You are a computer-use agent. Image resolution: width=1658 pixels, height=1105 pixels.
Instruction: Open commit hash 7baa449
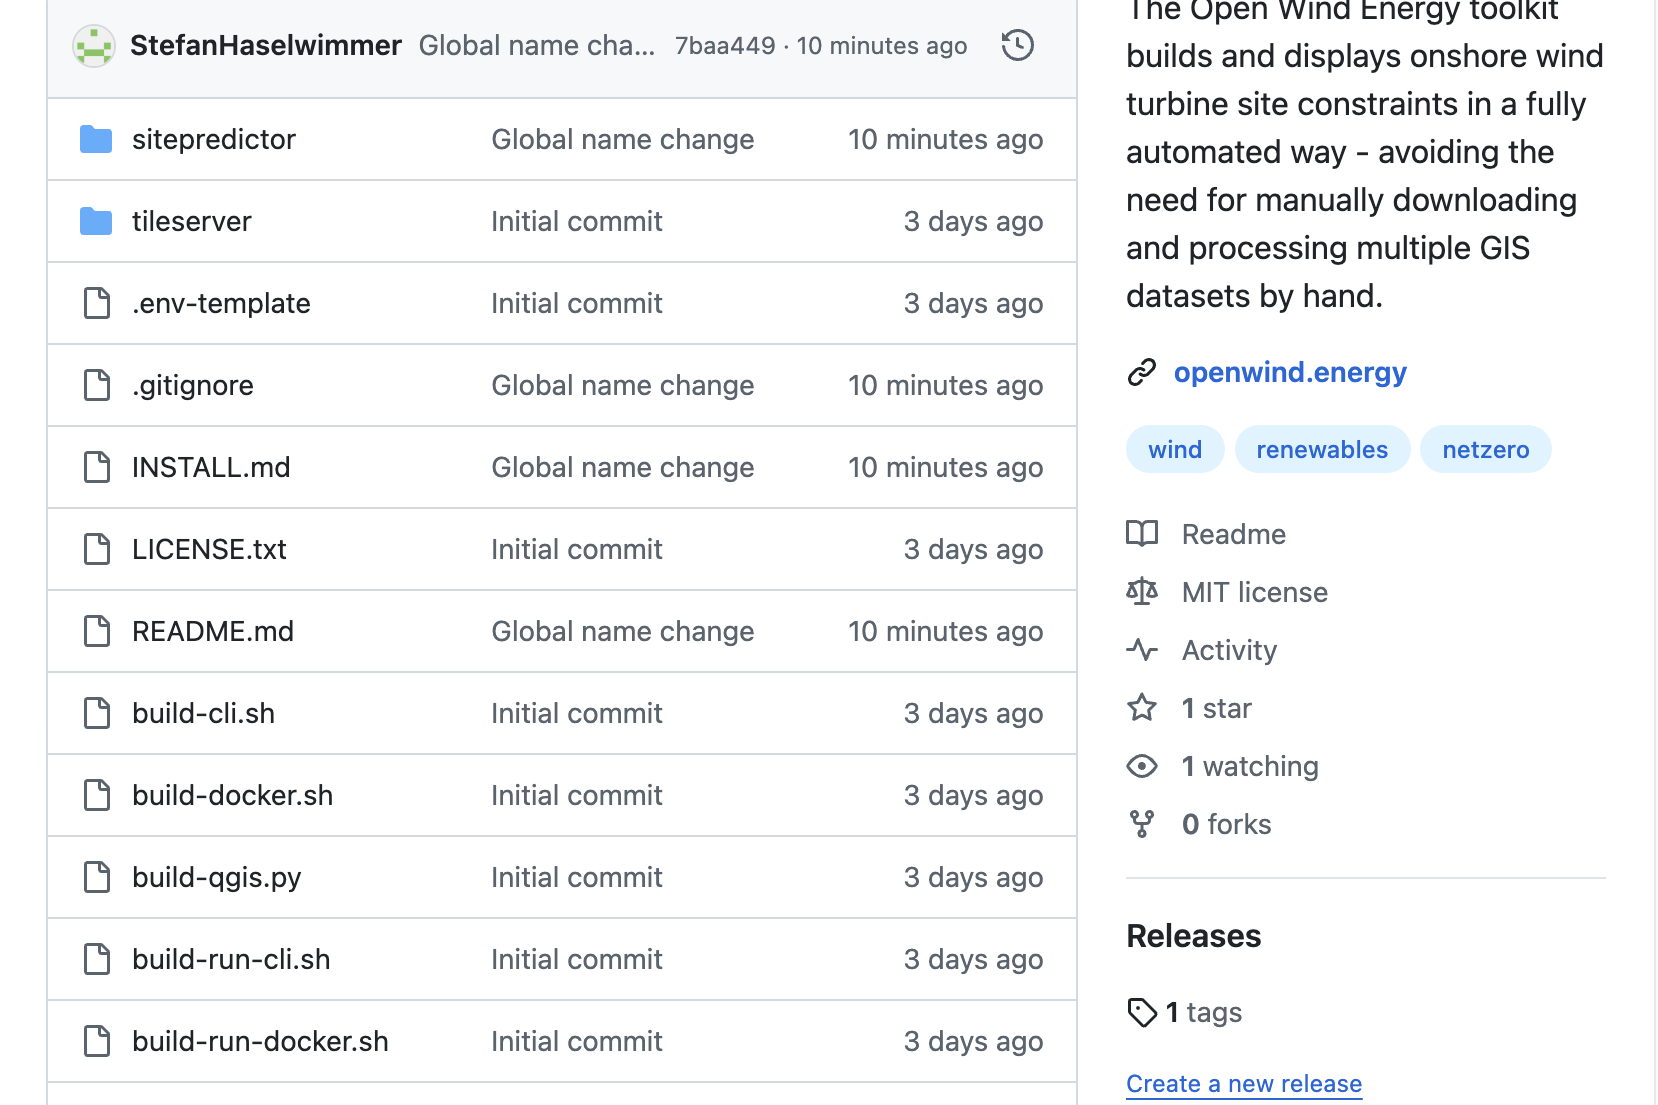click(x=725, y=46)
